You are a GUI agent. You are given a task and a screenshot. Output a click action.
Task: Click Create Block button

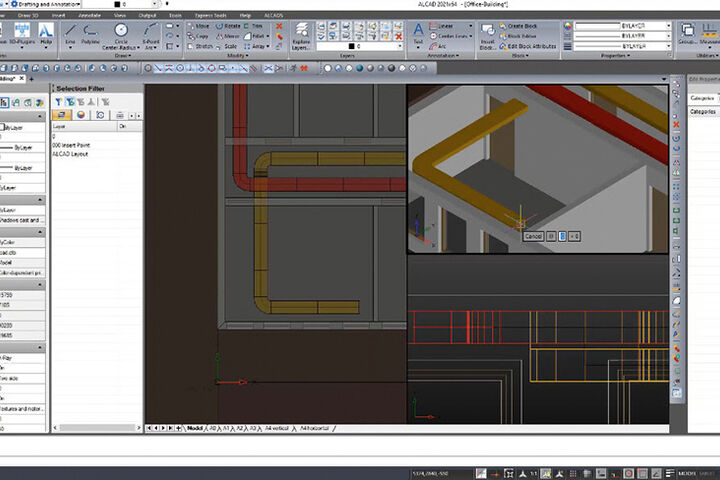(518, 26)
